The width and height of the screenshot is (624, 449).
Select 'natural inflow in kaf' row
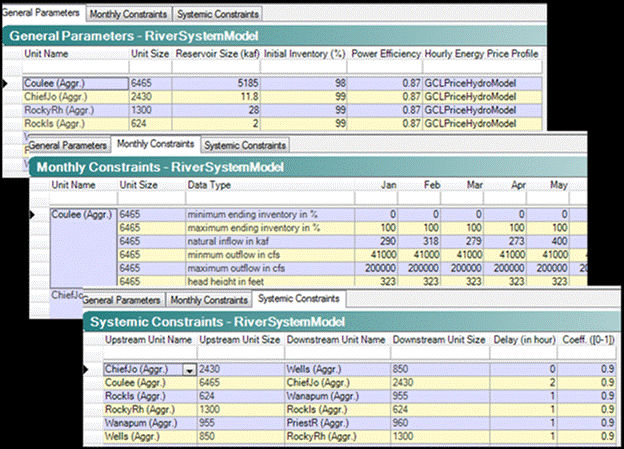[x=352, y=241]
